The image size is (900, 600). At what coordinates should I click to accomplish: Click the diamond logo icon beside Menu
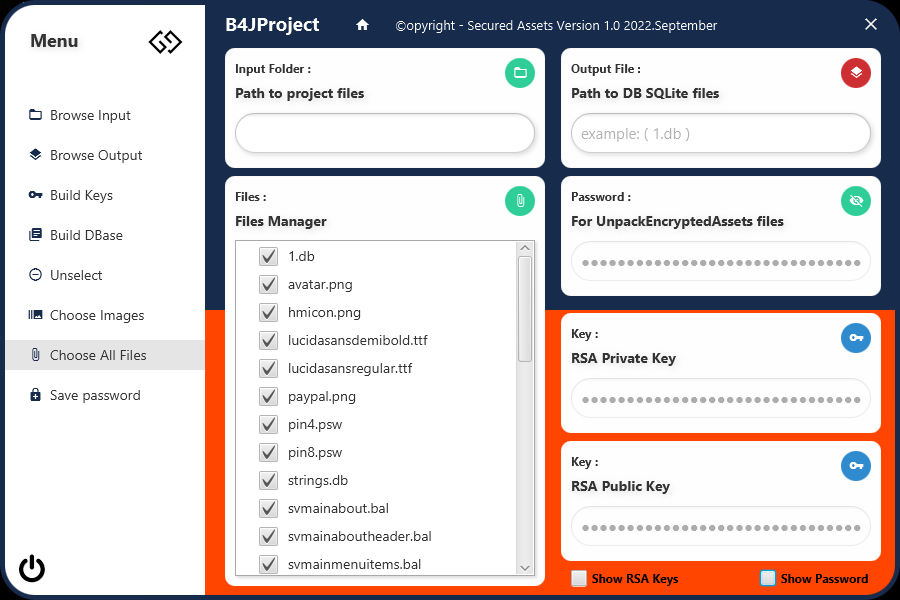point(165,42)
